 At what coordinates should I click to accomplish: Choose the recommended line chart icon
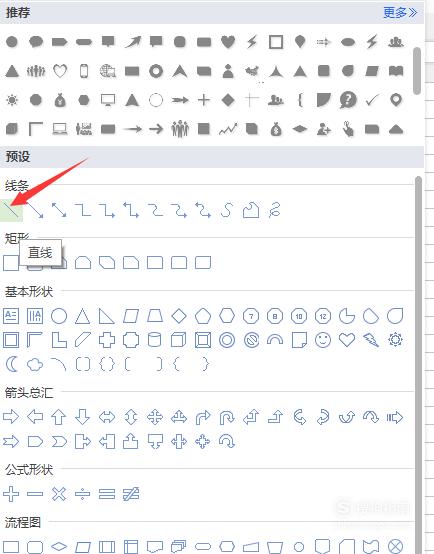pyautogui.click(x=228, y=129)
